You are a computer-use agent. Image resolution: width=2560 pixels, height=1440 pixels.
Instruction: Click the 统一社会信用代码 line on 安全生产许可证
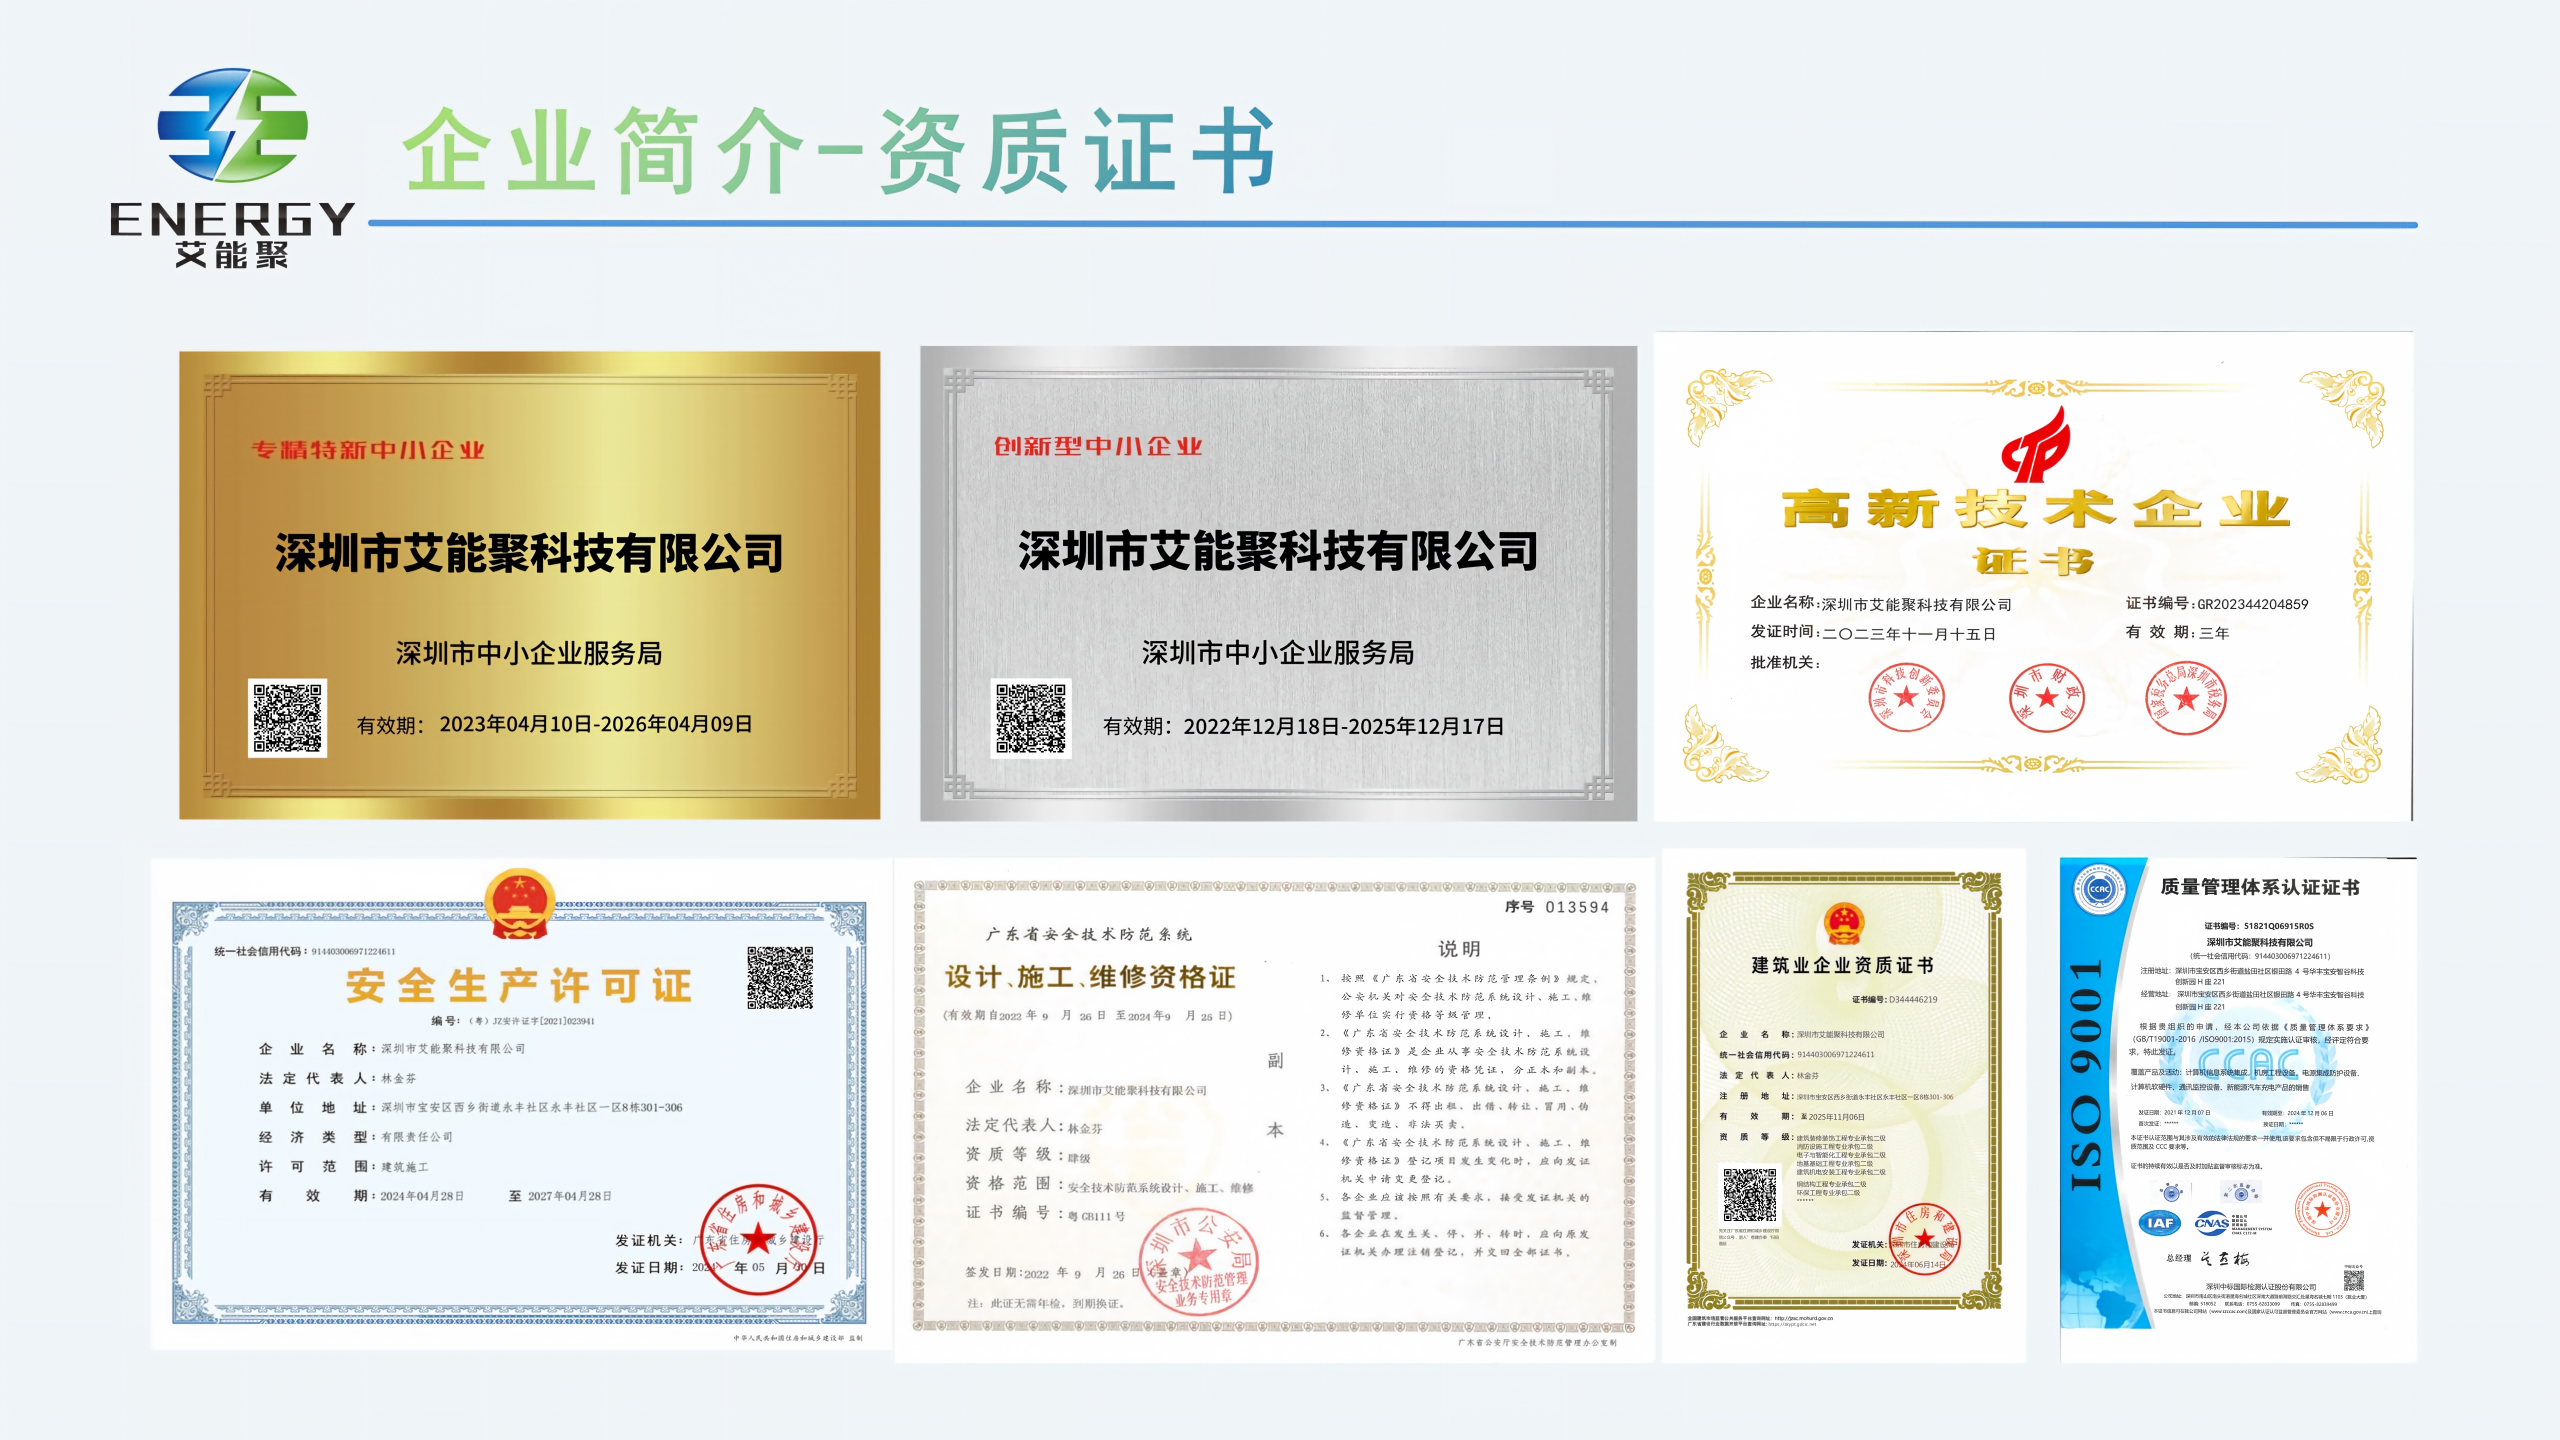[x=305, y=951]
